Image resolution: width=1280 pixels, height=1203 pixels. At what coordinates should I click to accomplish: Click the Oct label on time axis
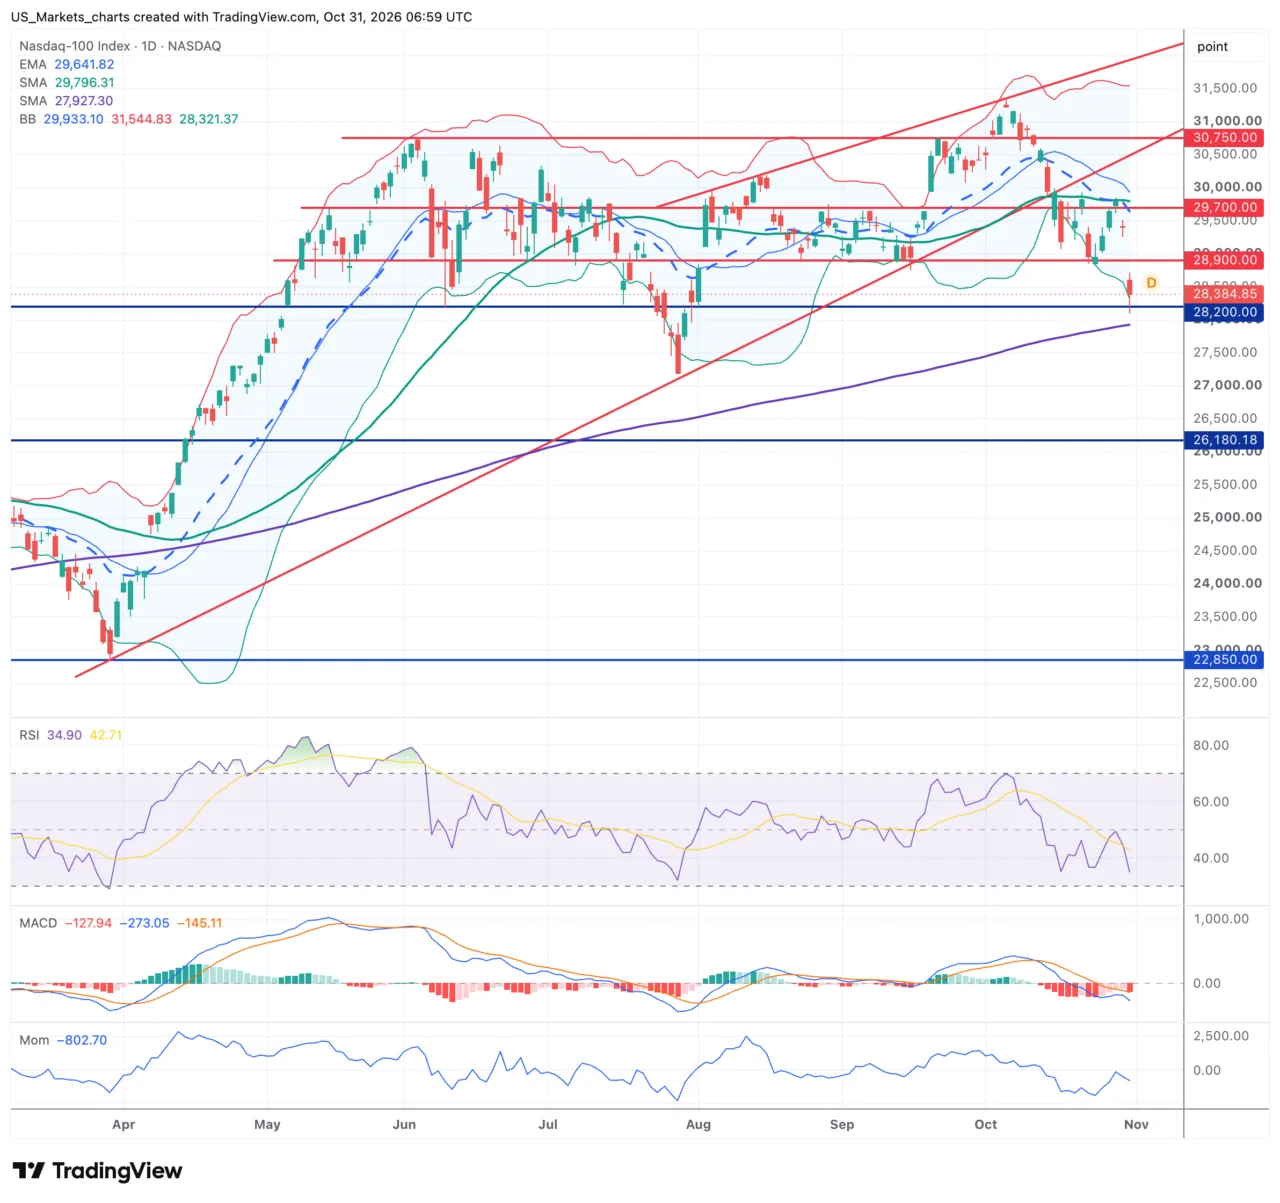click(986, 1124)
